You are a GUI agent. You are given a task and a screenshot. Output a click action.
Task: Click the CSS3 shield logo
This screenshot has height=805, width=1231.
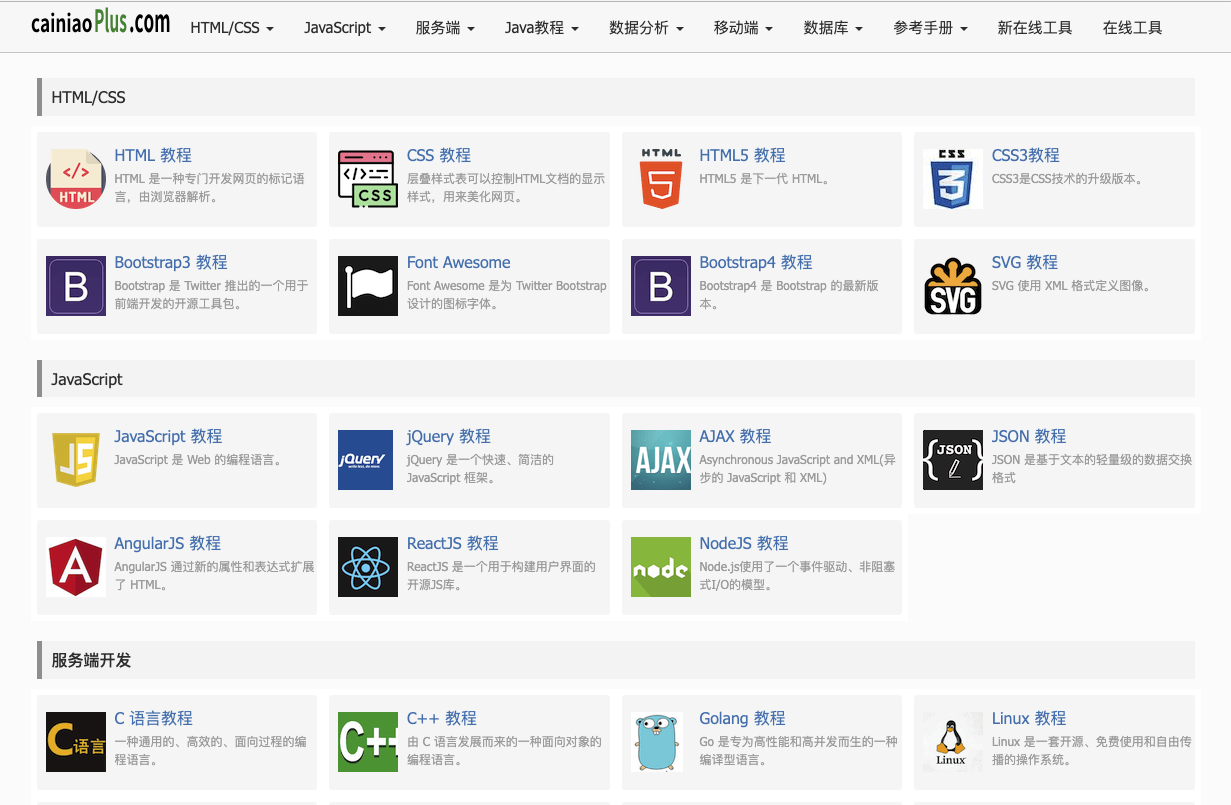pos(953,179)
